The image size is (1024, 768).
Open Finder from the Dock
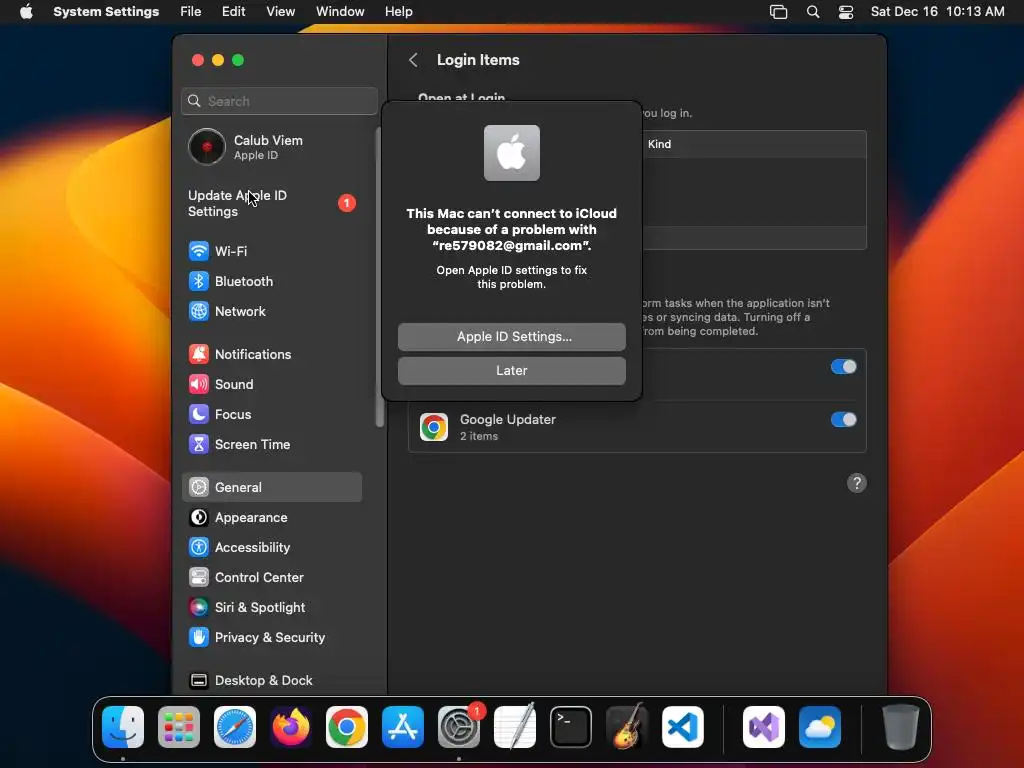[x=123, y=727]
